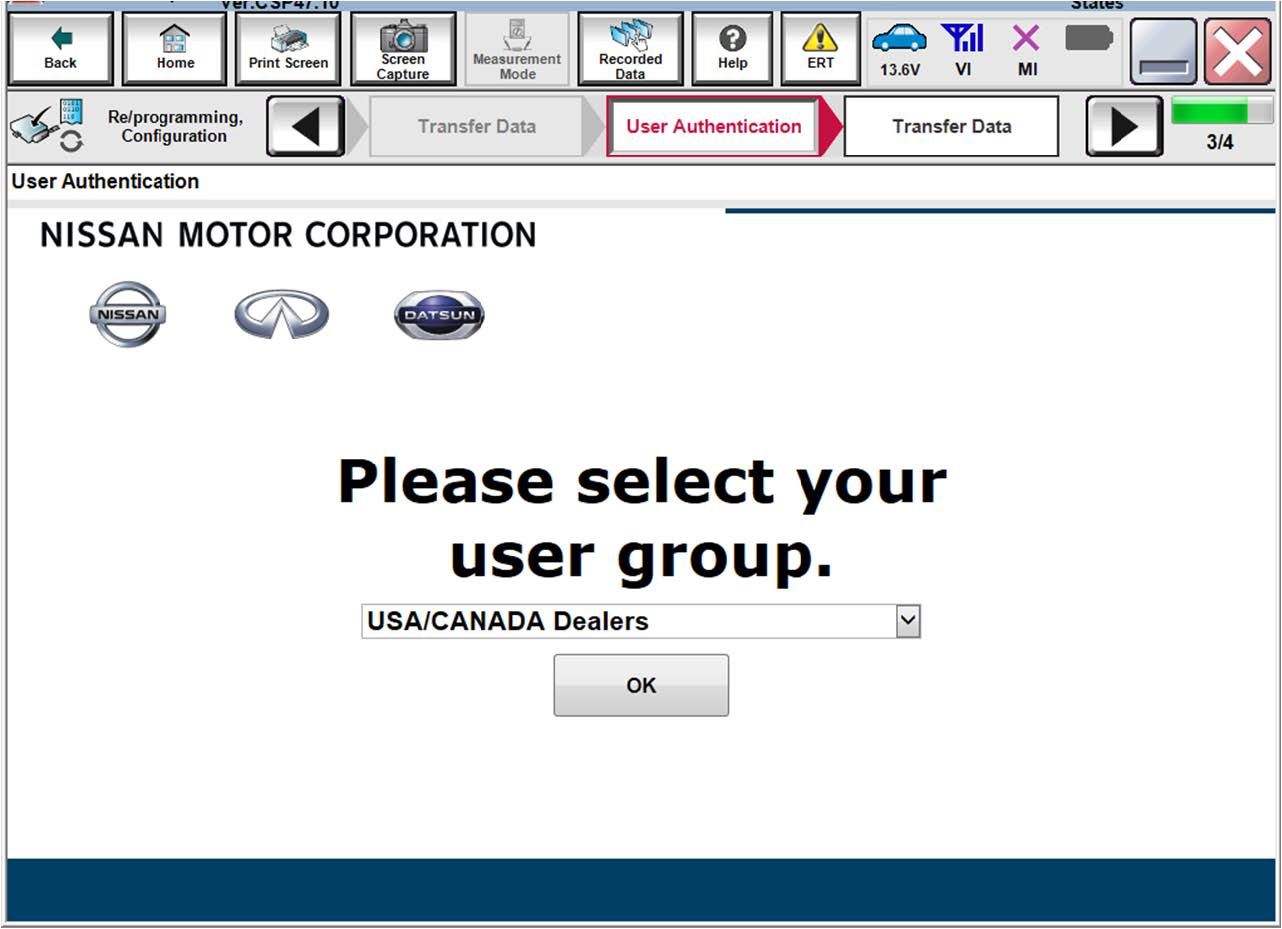Viewport: 1282px width, 929px height.
Task: Click the Measurement Mode button
Action: (x=517, y=49)
